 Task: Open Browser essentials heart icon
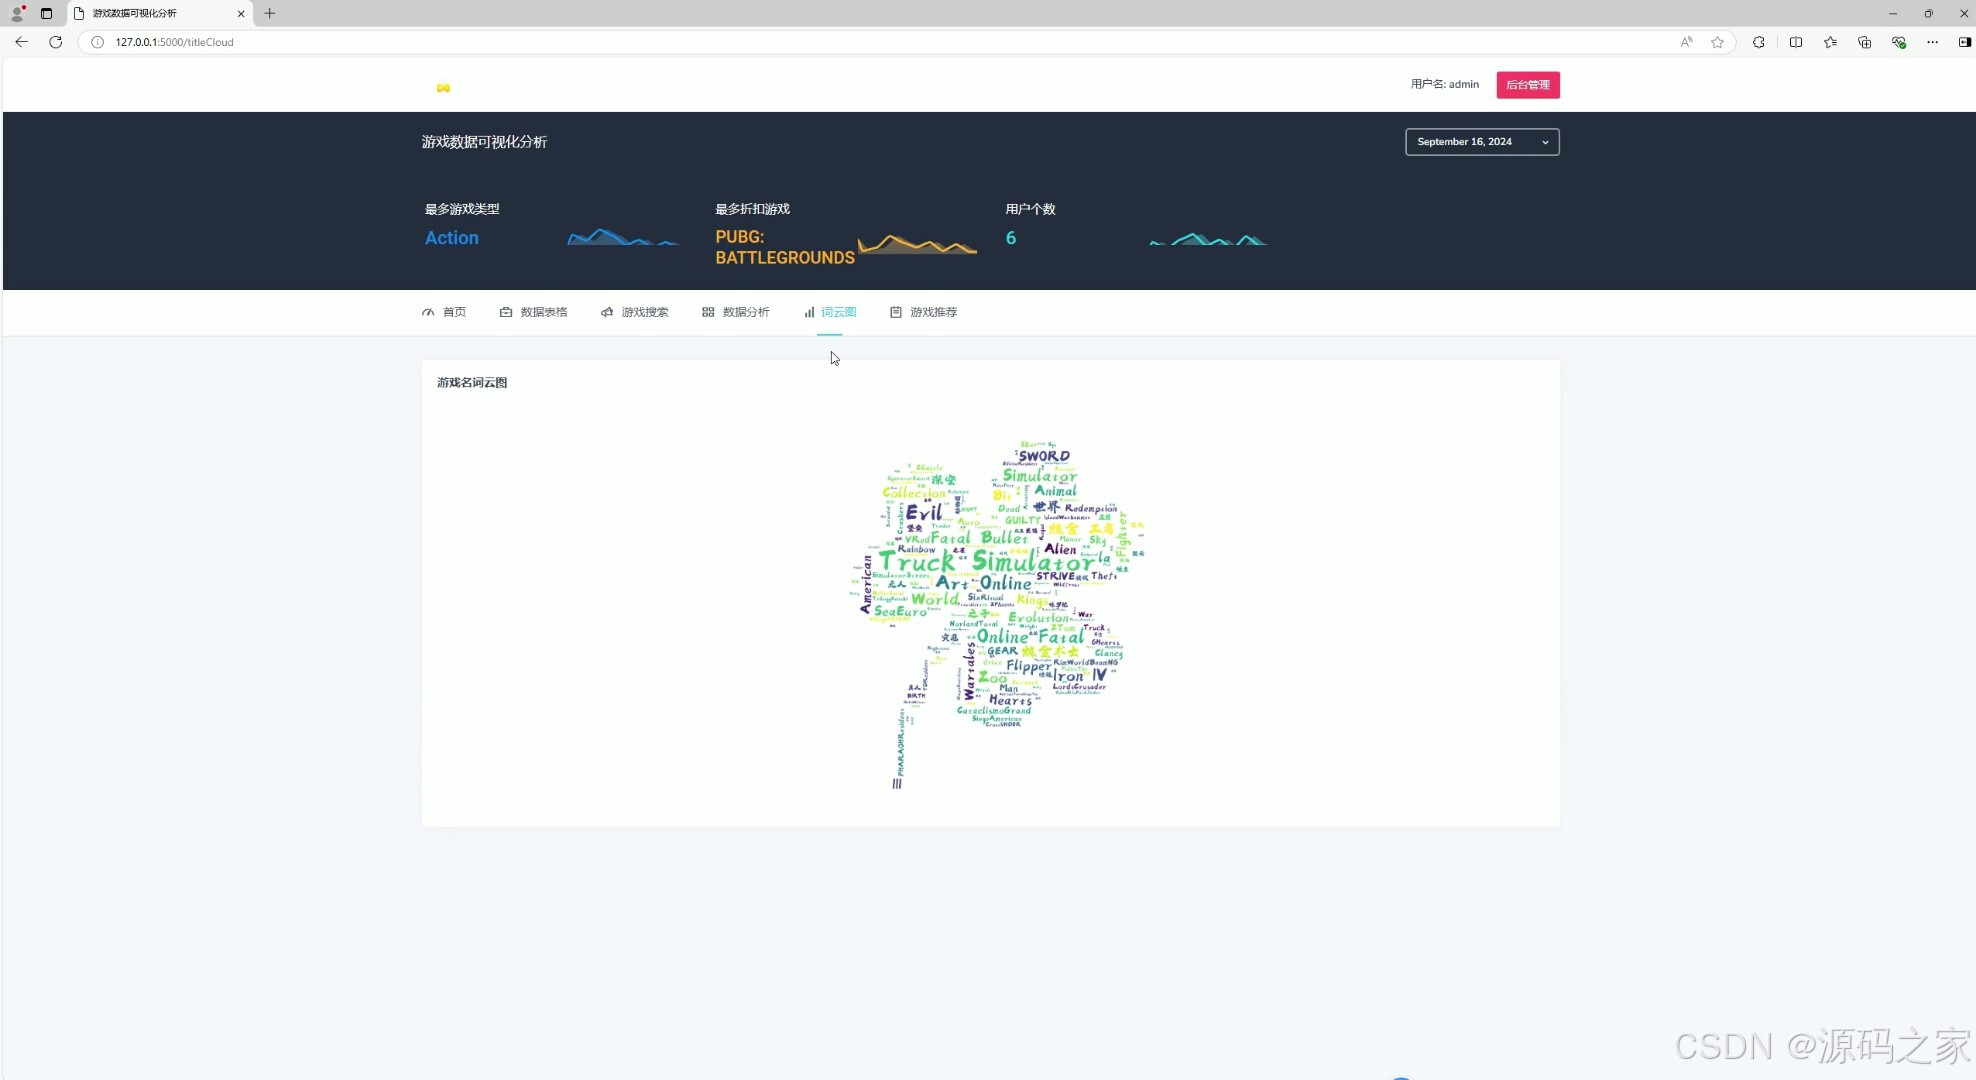click(x=1898, y=42)
